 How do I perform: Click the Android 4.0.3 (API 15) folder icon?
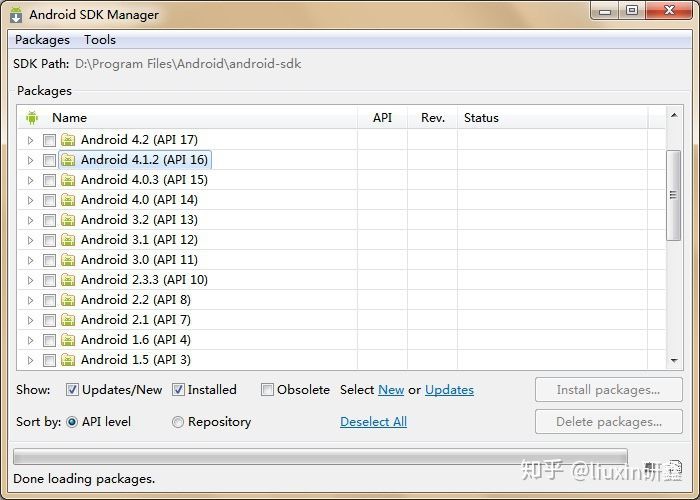[68, 180]
